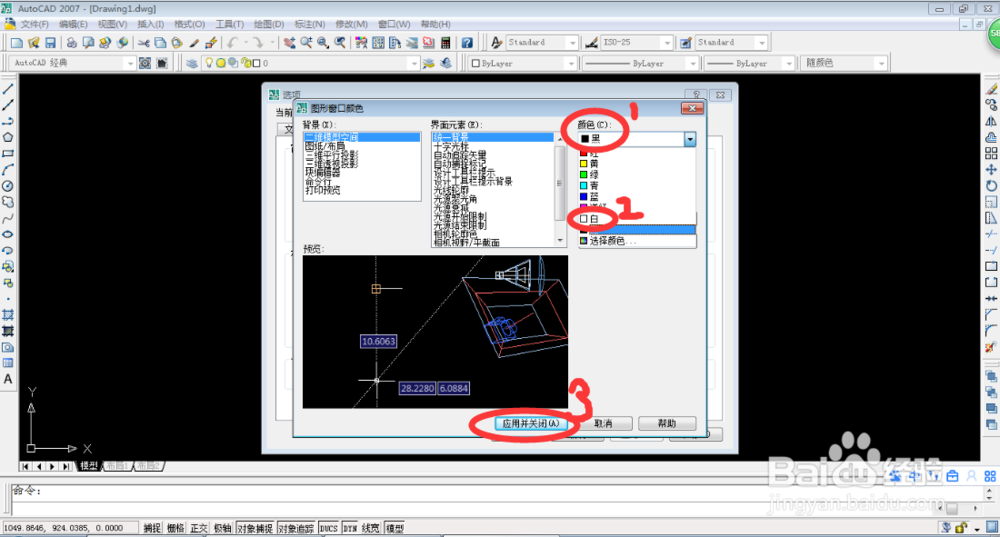This screenshot has width=1000, height=537.
Task: Select the Line tool in Draw toolbar
Action: pyautogui.click(x=8, y=89)
